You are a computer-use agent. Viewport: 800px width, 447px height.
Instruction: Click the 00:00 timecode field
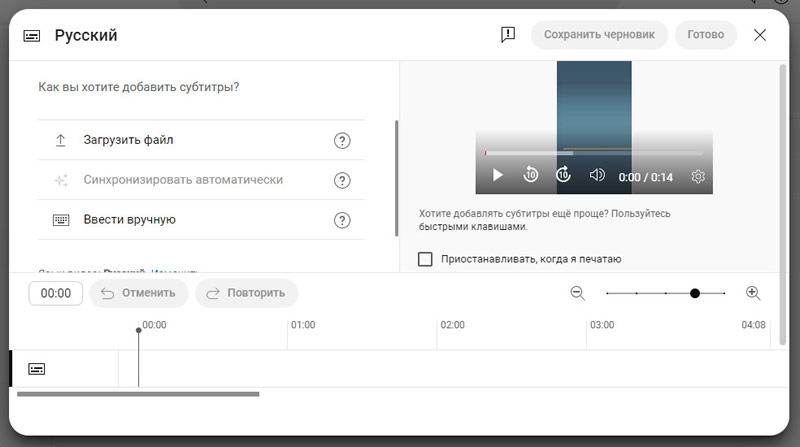coord(56,293)
